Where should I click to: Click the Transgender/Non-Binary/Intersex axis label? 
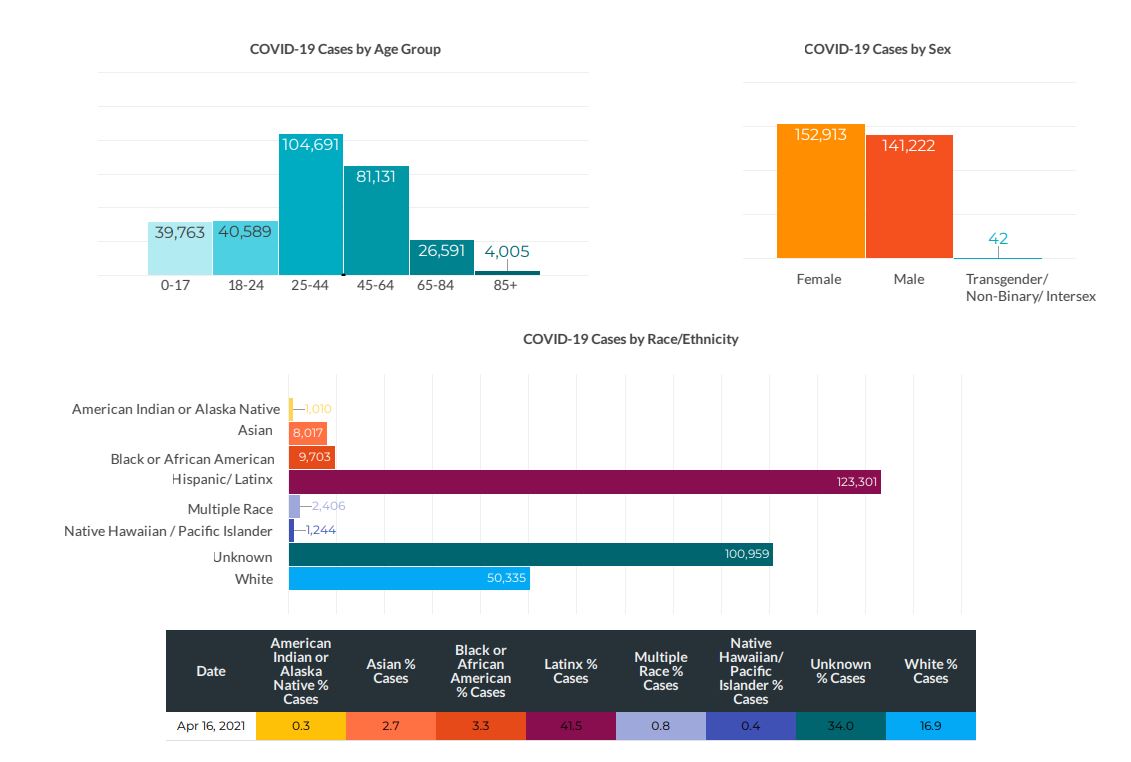(1030, 288)
